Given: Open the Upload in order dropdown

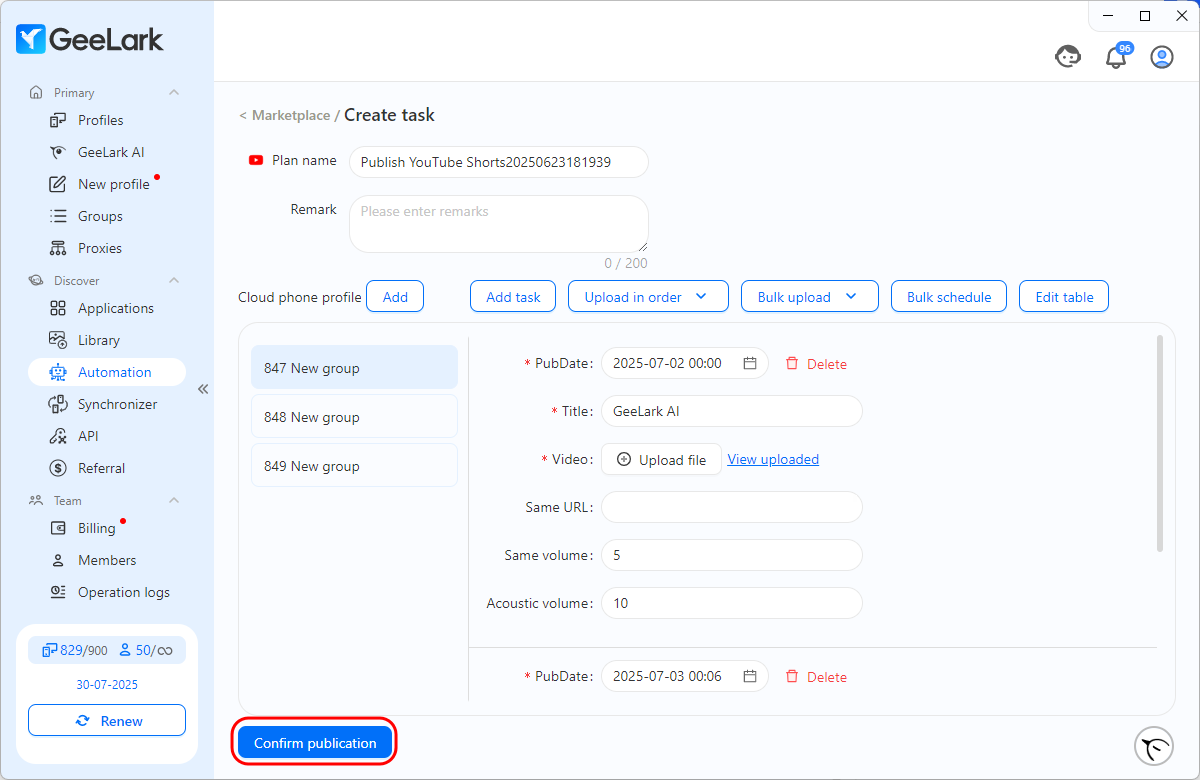Looking at the screenshot, I should click(x=646, y=297).
